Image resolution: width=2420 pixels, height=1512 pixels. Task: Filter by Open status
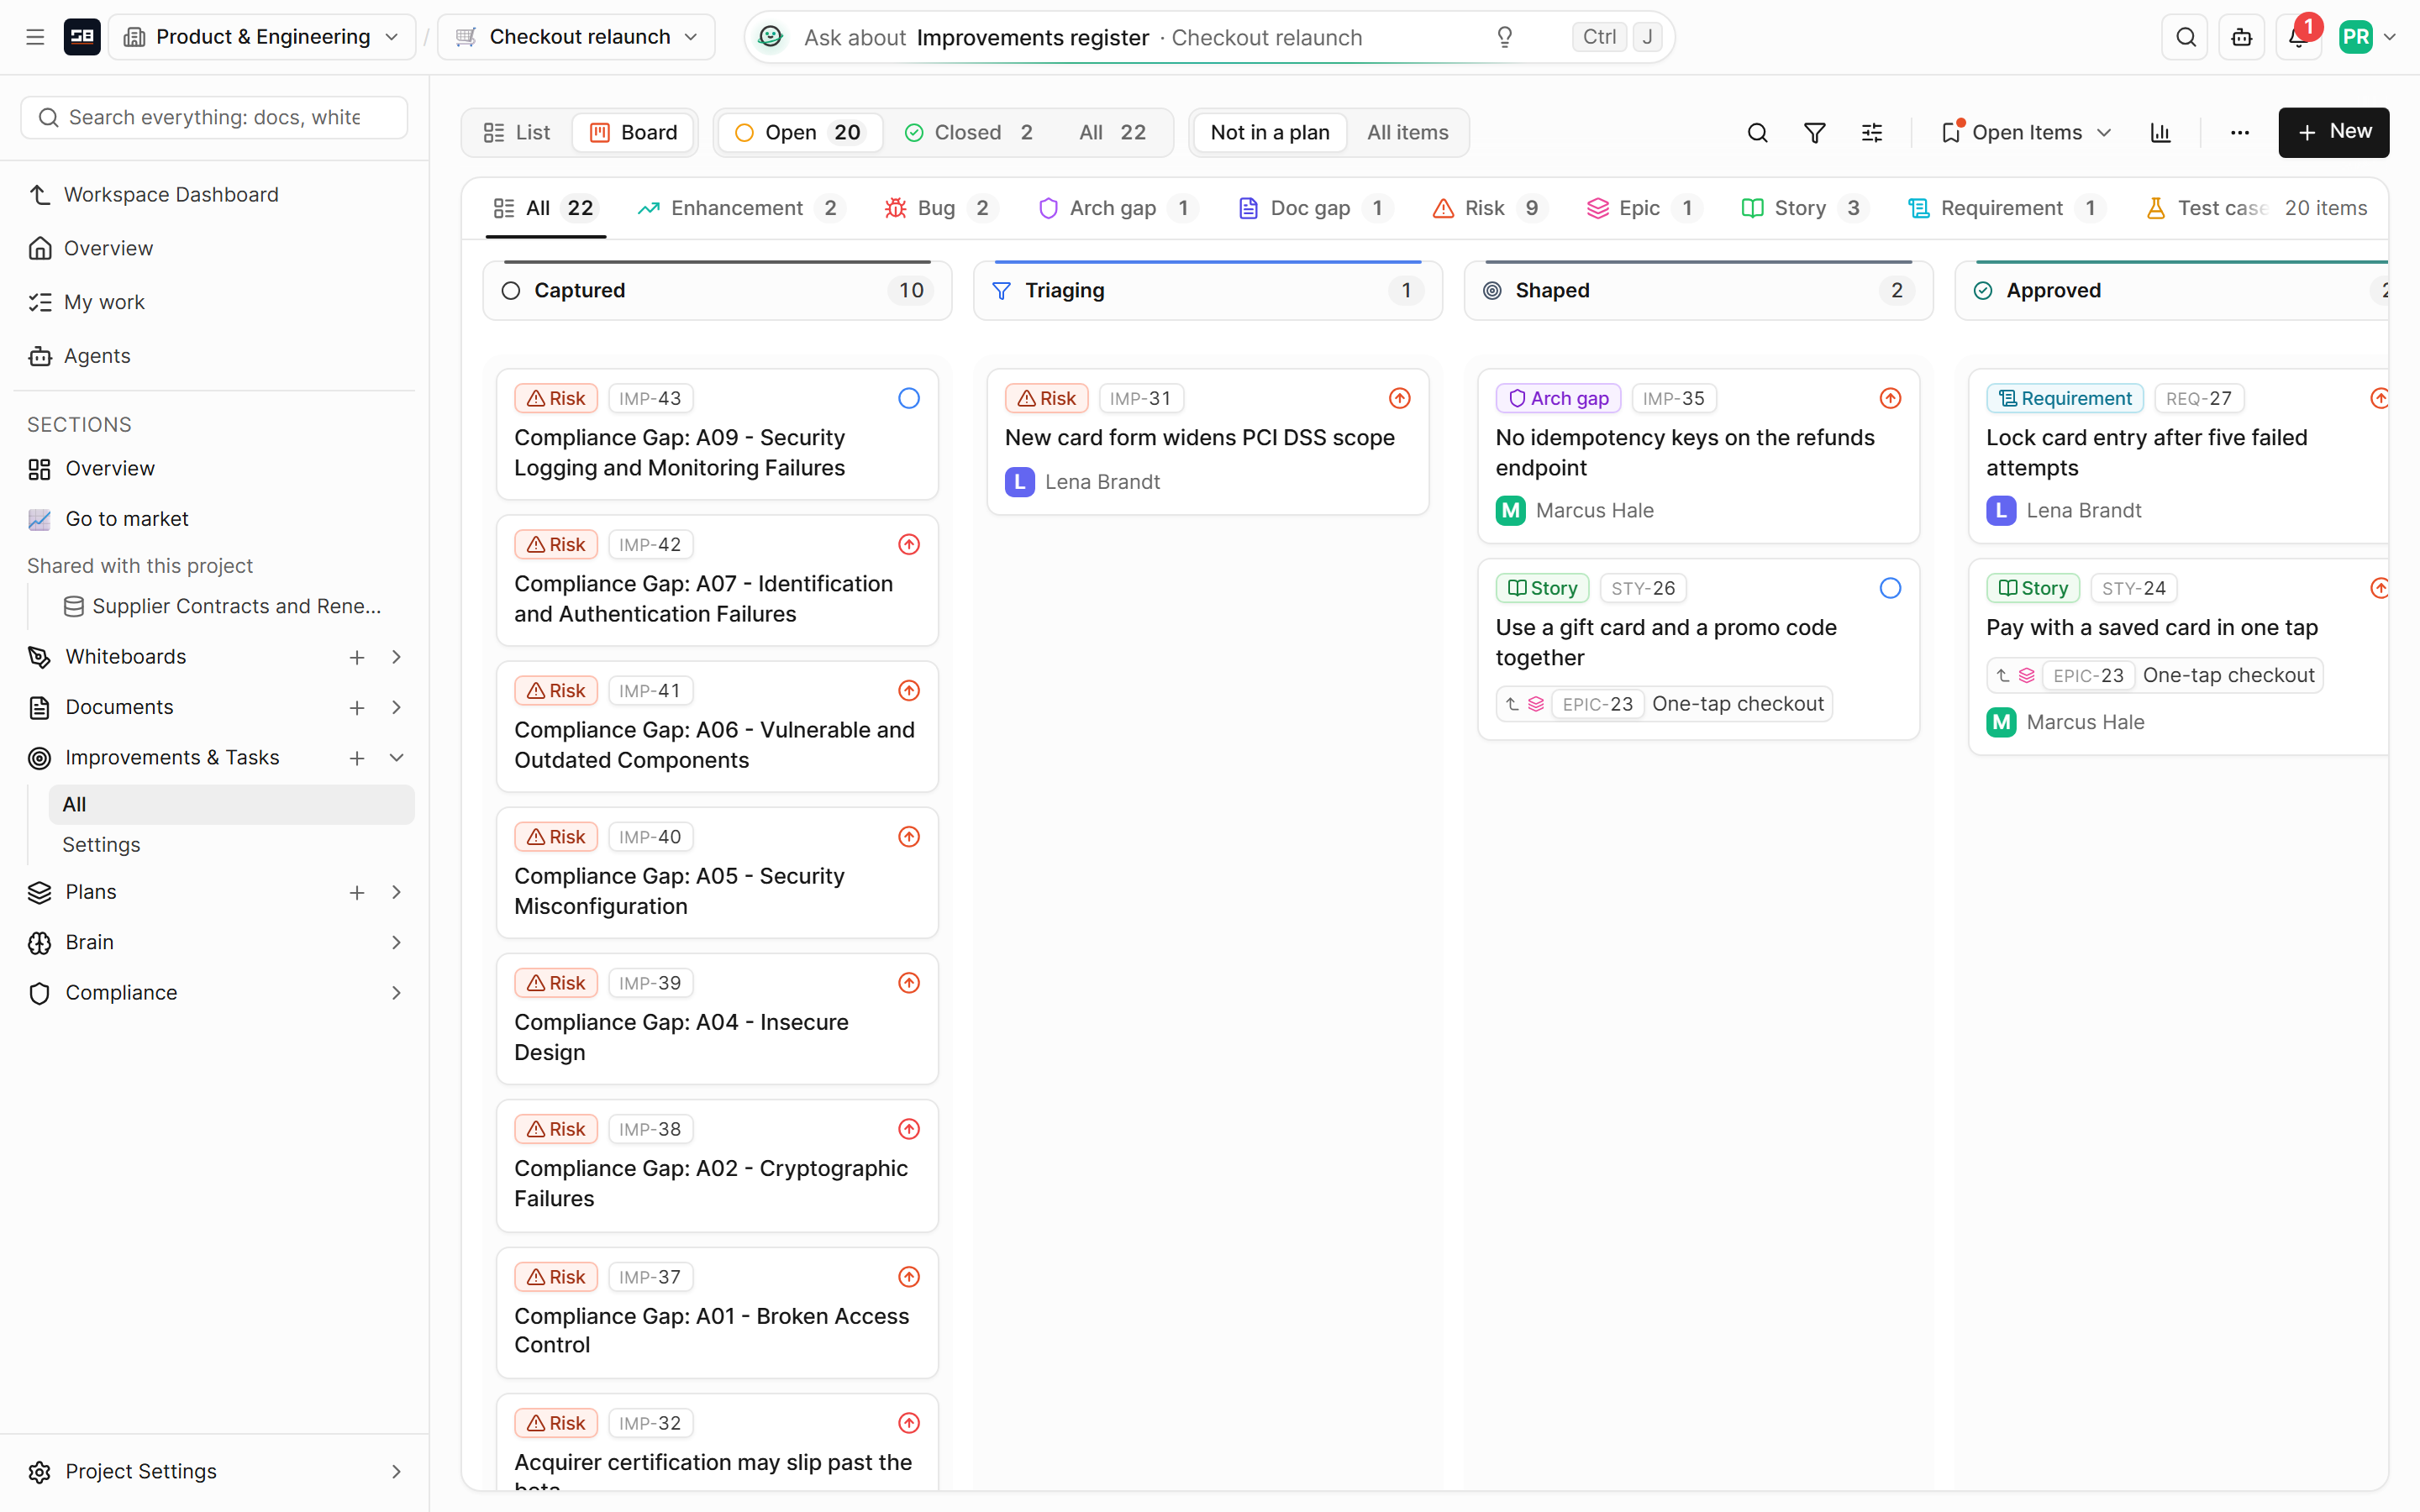coord(800,132)
